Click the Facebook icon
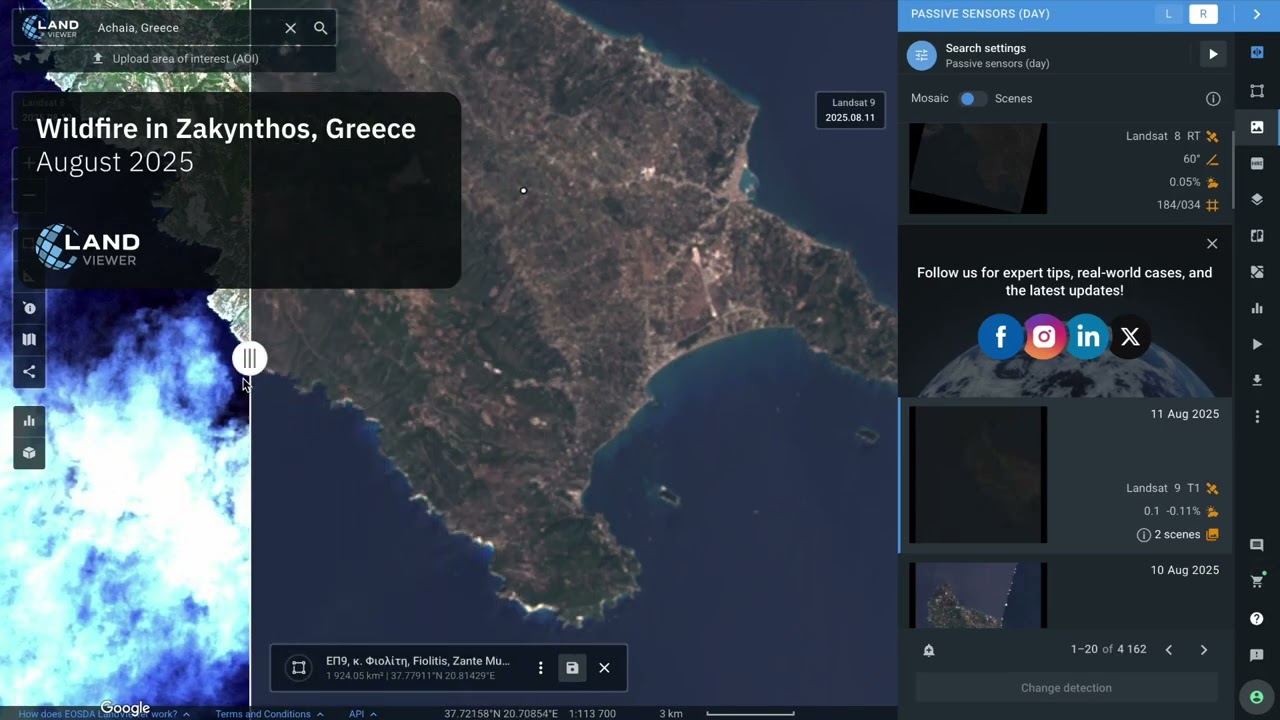1280x720 pixels. point(1000,337)
